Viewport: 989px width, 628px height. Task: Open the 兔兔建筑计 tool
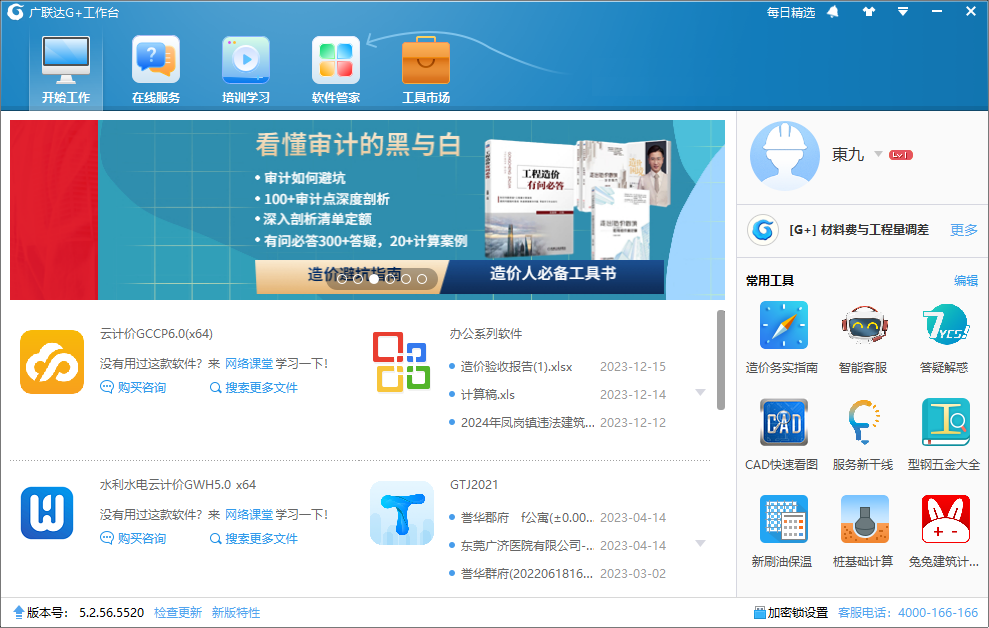[x=944, y=532]
